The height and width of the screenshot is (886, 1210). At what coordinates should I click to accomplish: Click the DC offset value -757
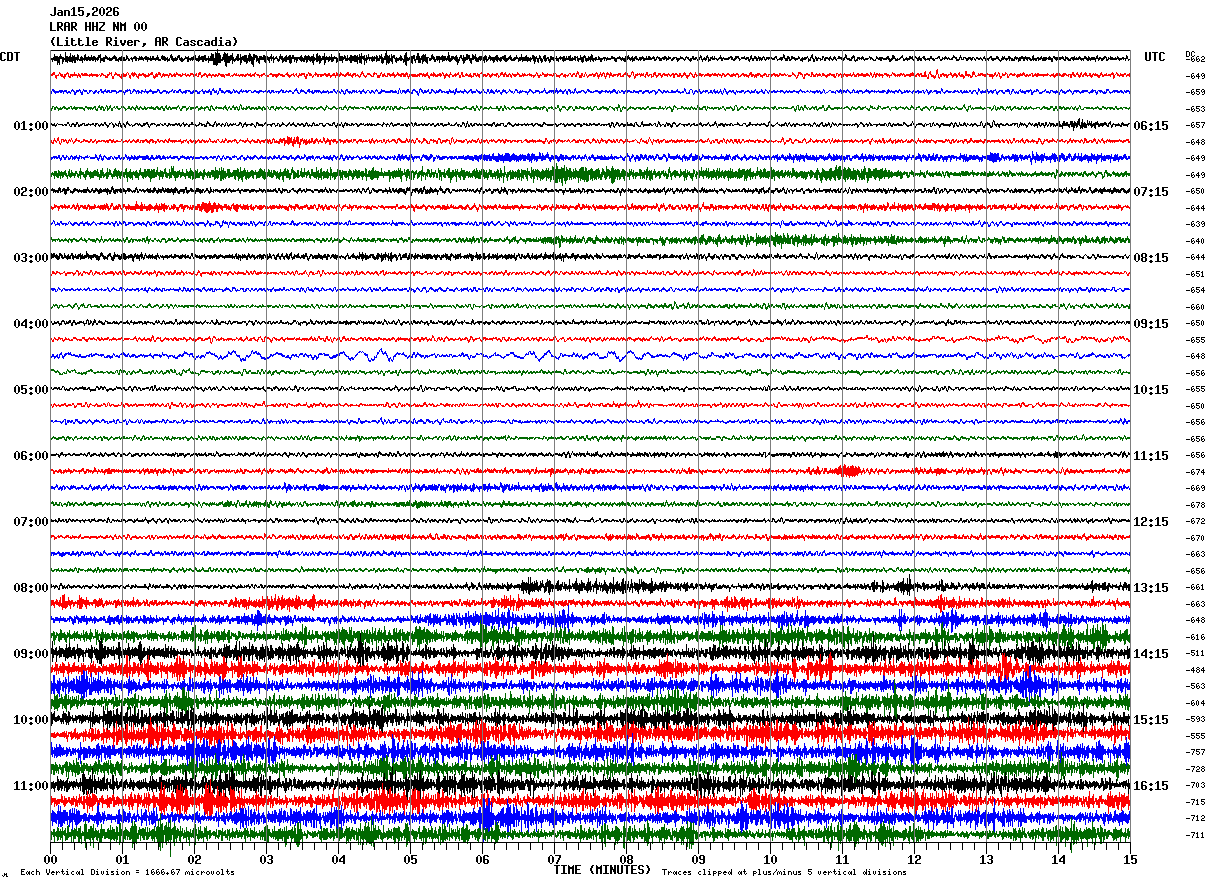click(x=1195, y=752)
